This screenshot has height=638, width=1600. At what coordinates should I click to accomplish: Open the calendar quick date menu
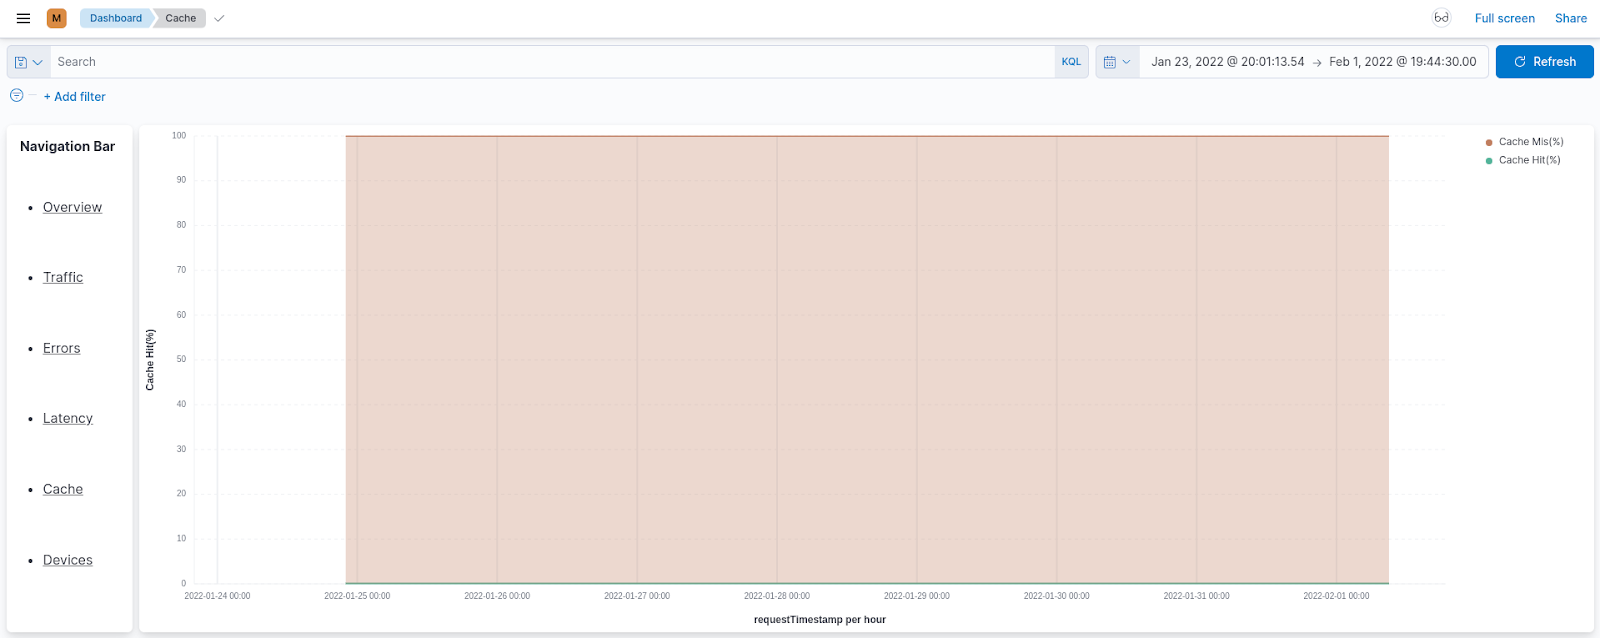[1117, 62]
